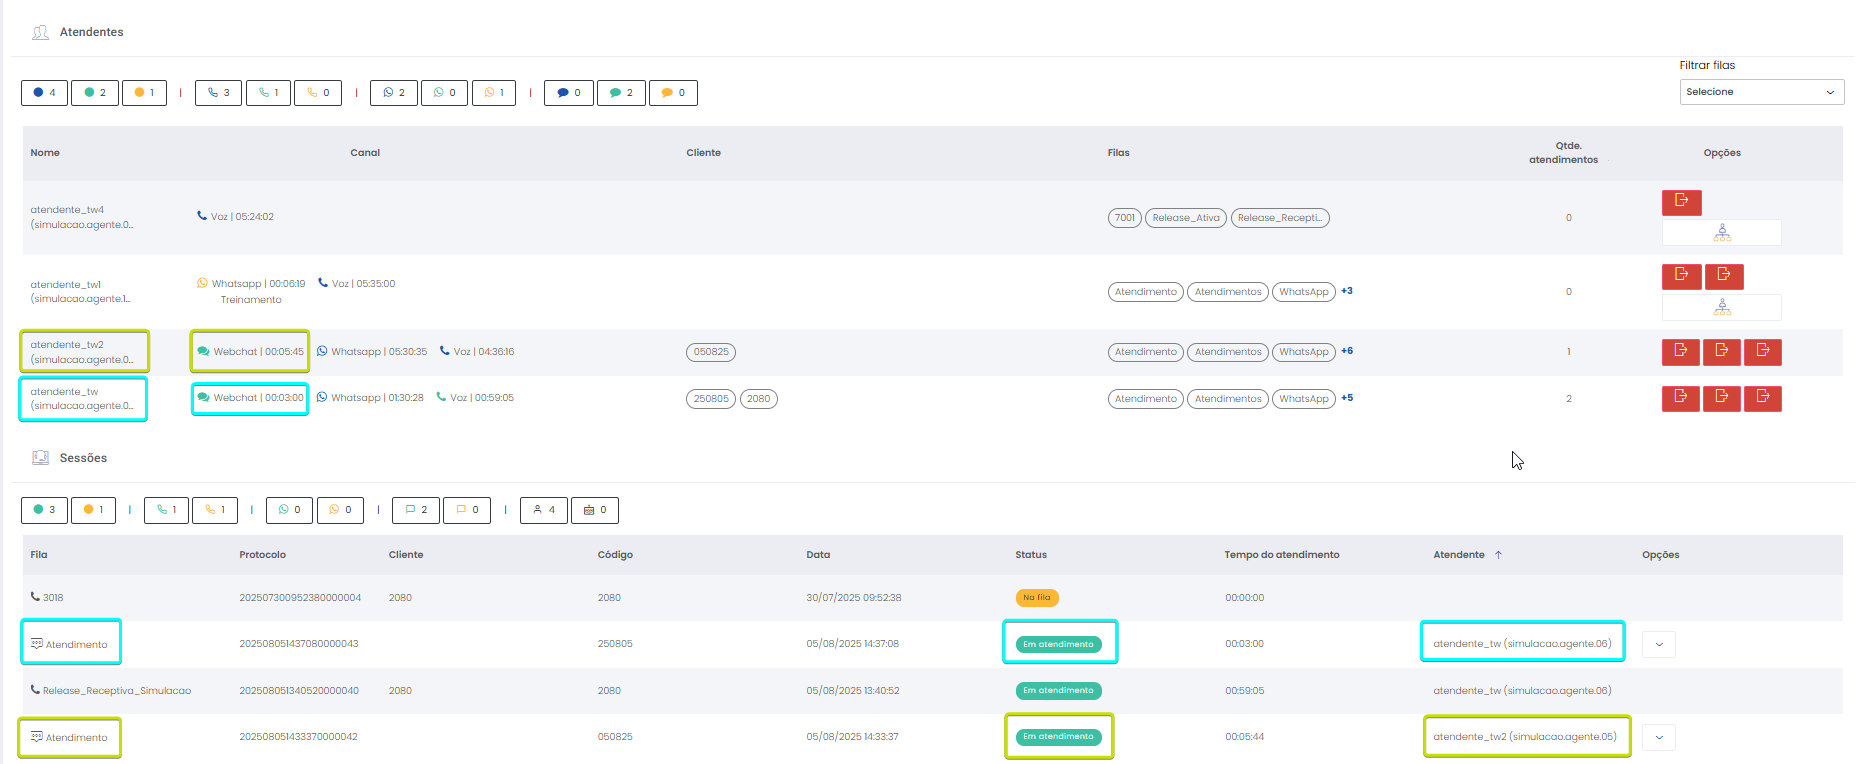Expand options chevron for protocol ending 0043
The image size is (1874, 764).
coord(1659,644)
